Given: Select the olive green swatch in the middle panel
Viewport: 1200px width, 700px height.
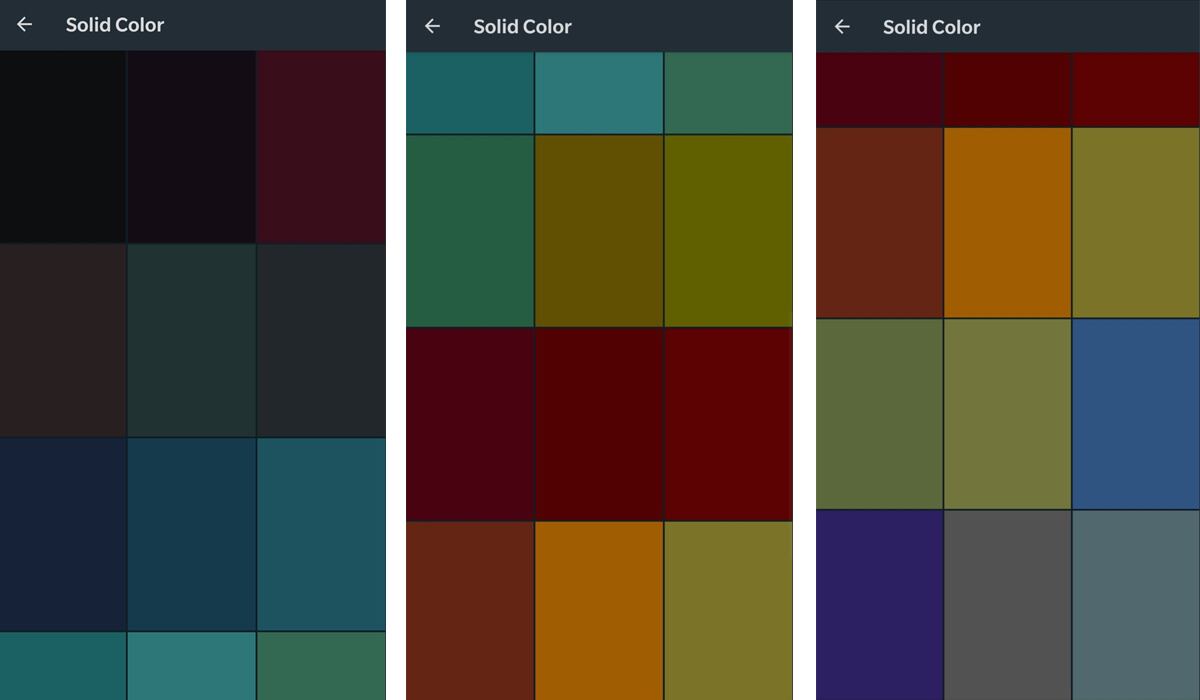Looking at the screenshot, I should 727,229.
